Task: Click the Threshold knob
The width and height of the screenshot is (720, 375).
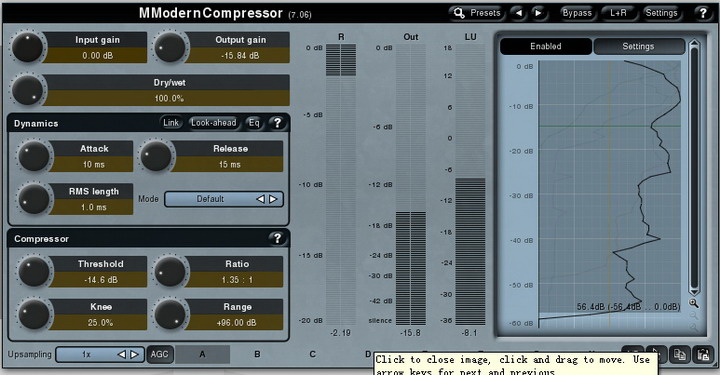Action: point(34,271)
